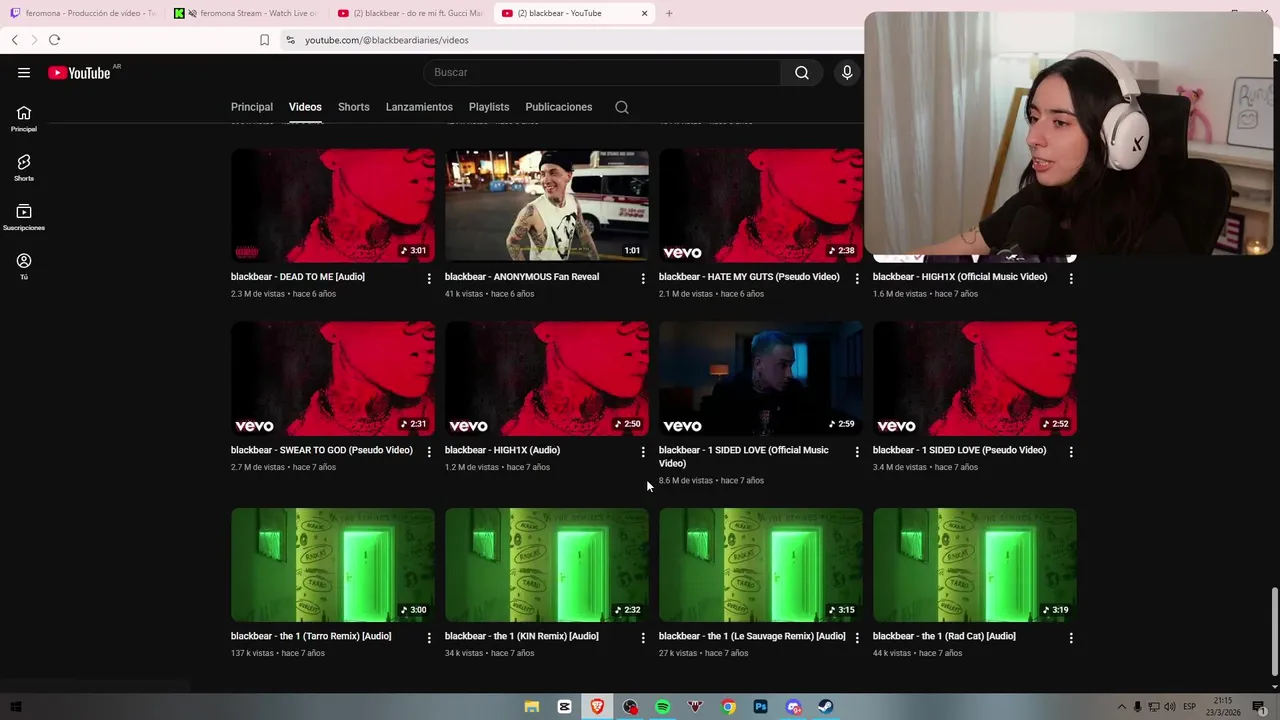Switch to blackbear - do re mi tab
This screenshot has height=720, width=1280.
coord(410,13)
